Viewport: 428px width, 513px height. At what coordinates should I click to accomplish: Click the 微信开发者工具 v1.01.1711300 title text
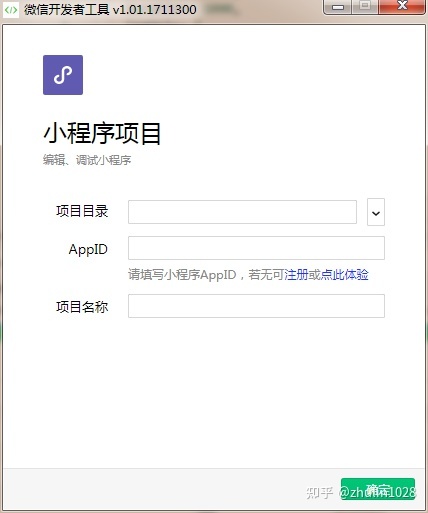pyautogui.click(x=110, y=10)
